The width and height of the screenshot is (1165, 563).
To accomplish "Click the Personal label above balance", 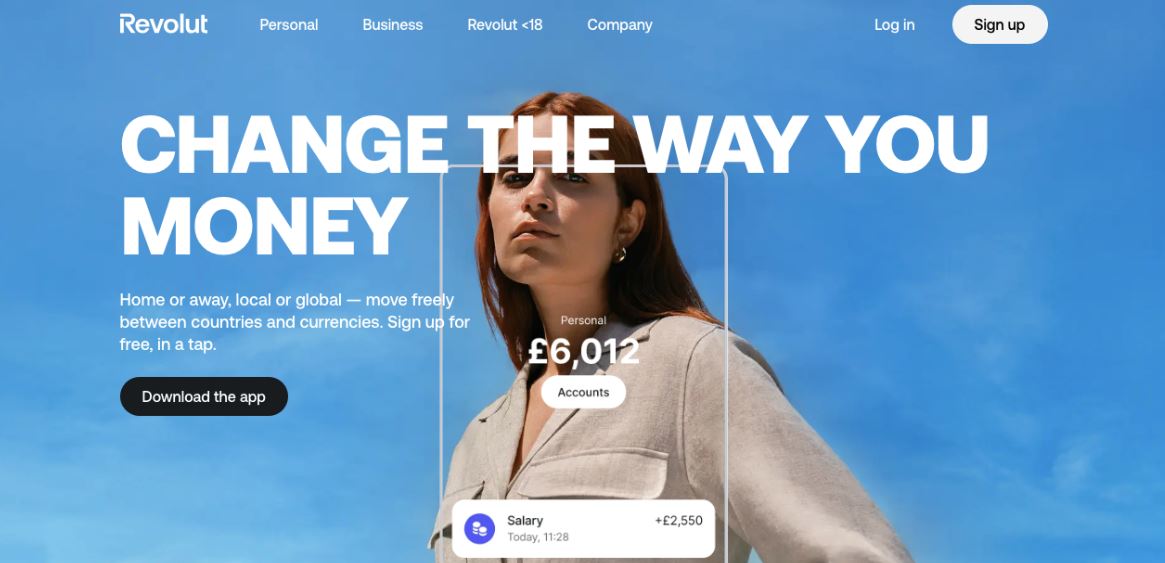I will click(583, 320).
